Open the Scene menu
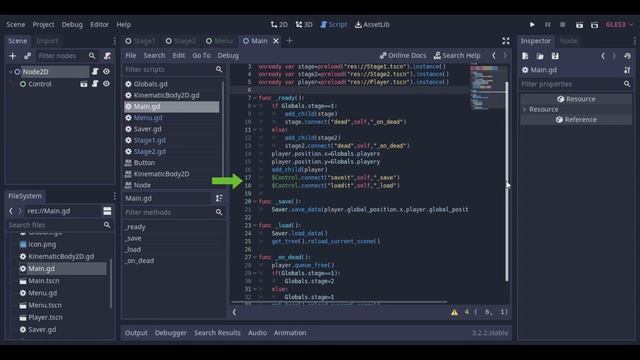This screenshot has width=640, height=360. (x=16, y=24)
